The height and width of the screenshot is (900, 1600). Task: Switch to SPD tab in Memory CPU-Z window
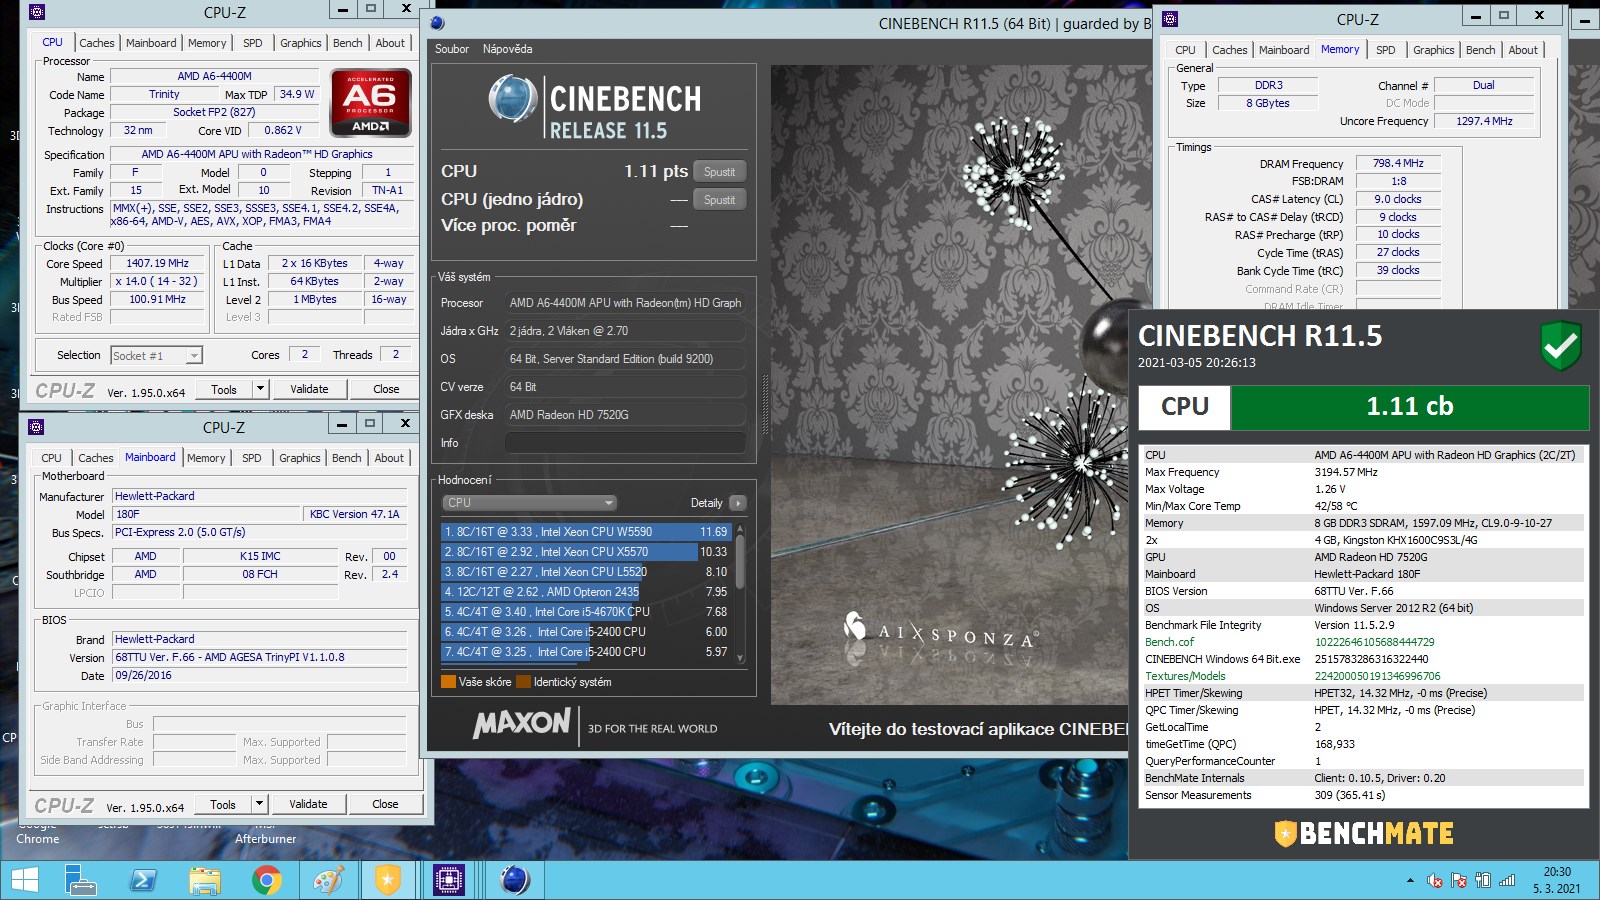click(x=1385, y=50)
